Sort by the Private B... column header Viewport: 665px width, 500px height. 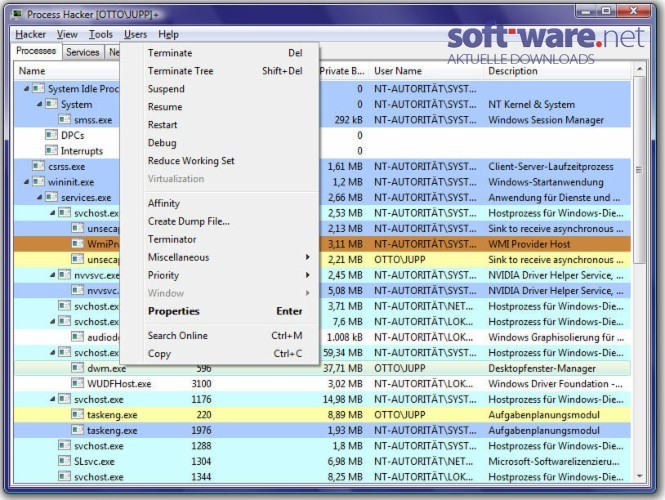[343, 71]
